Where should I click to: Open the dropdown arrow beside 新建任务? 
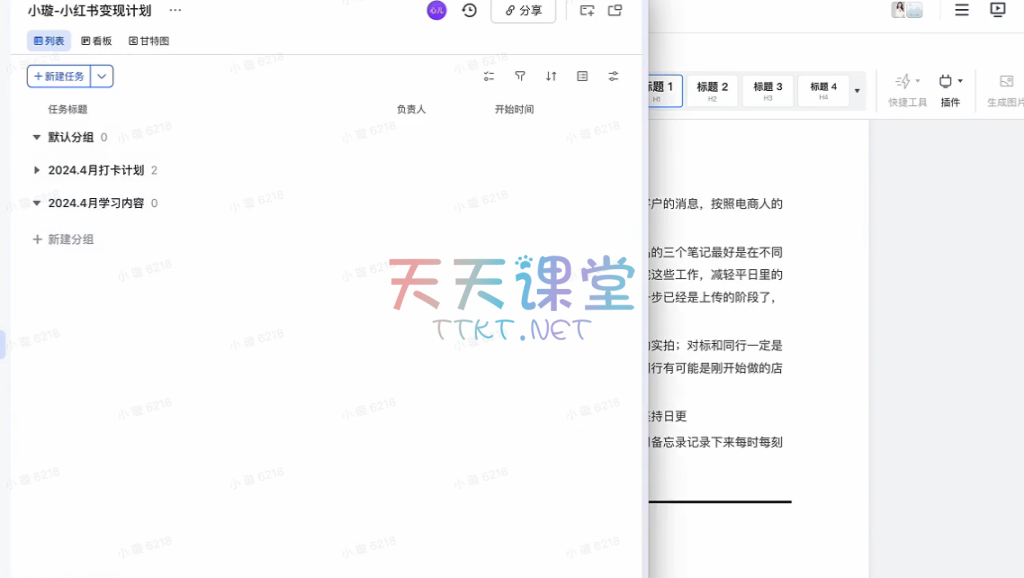[x=103, y=76]
